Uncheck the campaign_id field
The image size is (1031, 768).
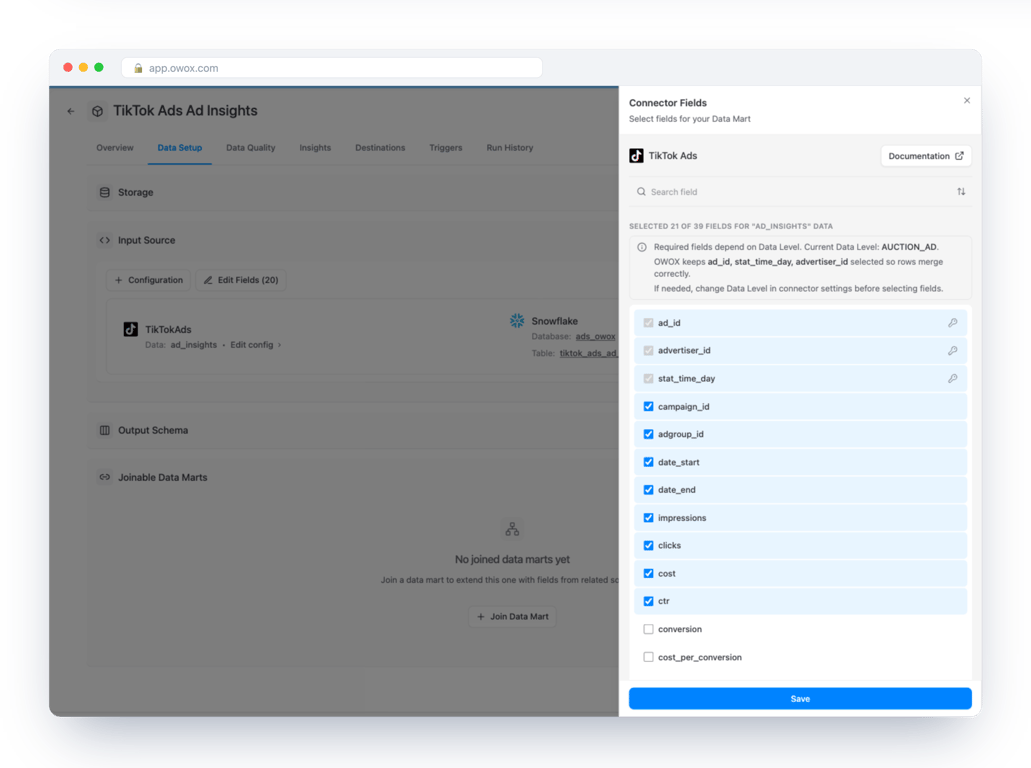coord(648,406)
